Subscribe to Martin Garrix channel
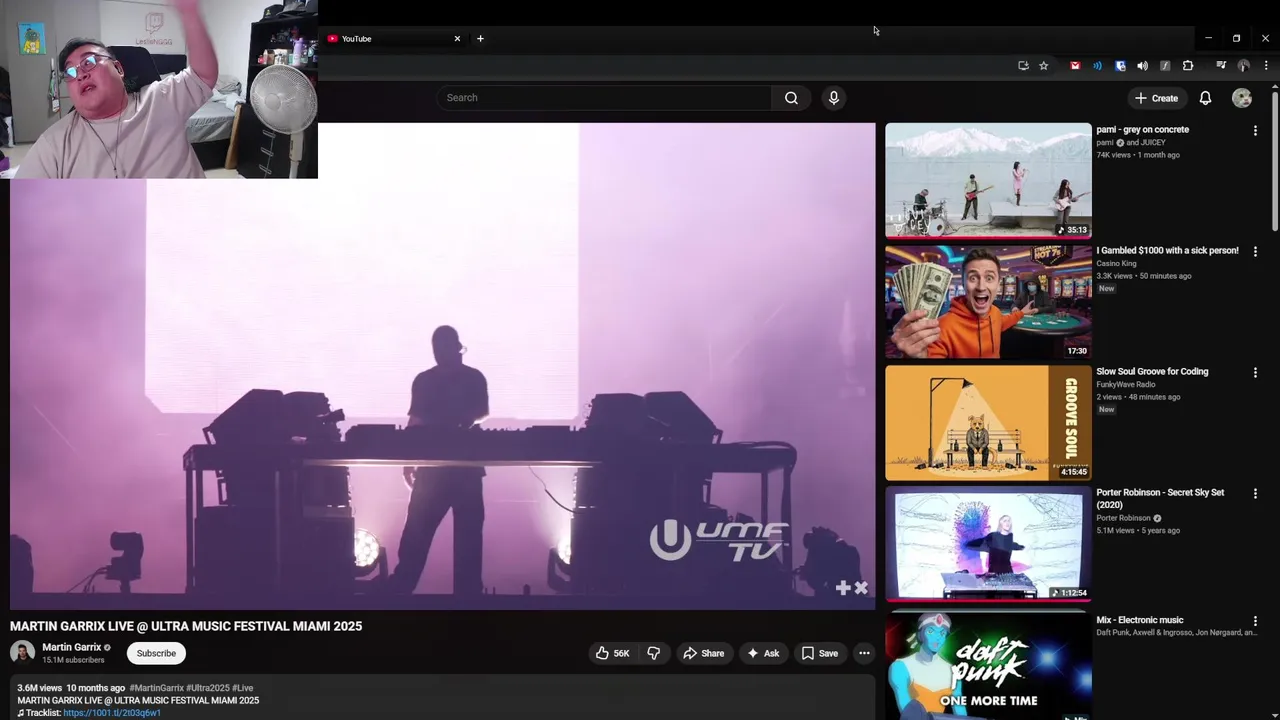The image size is (1280, 720). [156, 653]
